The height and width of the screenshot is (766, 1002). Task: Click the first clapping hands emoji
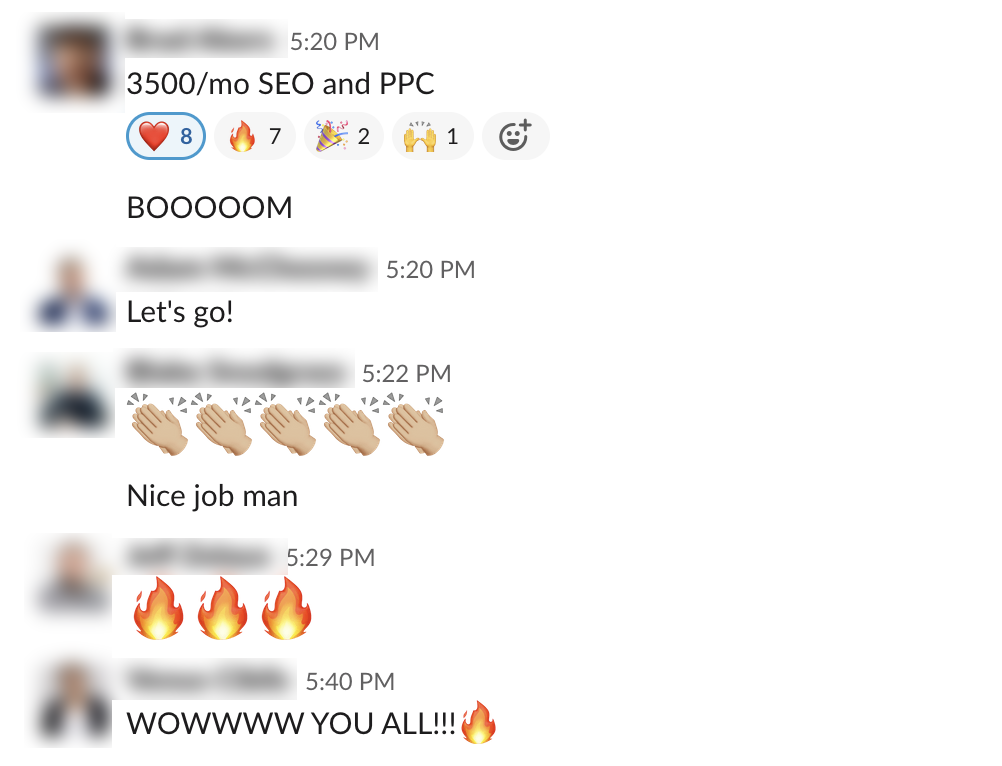[158, 424]
